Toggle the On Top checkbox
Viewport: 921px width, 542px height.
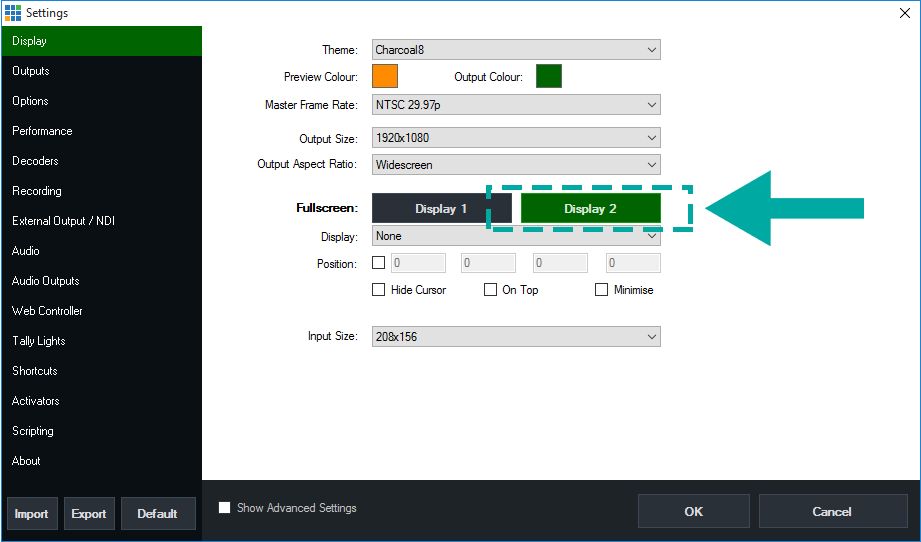[491, 290]
